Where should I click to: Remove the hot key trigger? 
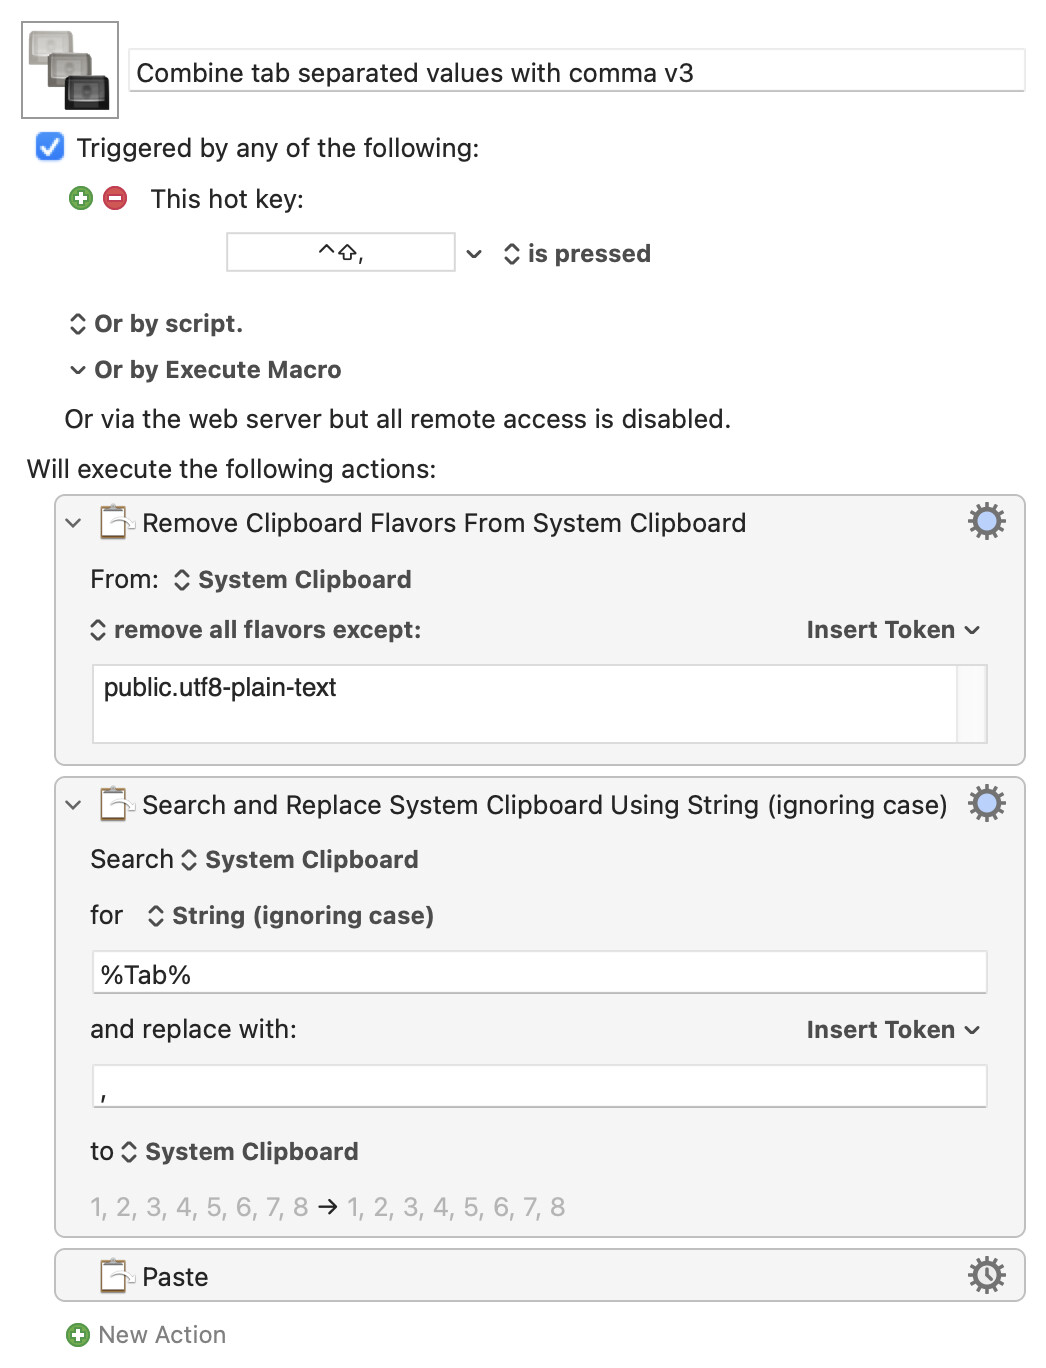(x=116, y=198)
